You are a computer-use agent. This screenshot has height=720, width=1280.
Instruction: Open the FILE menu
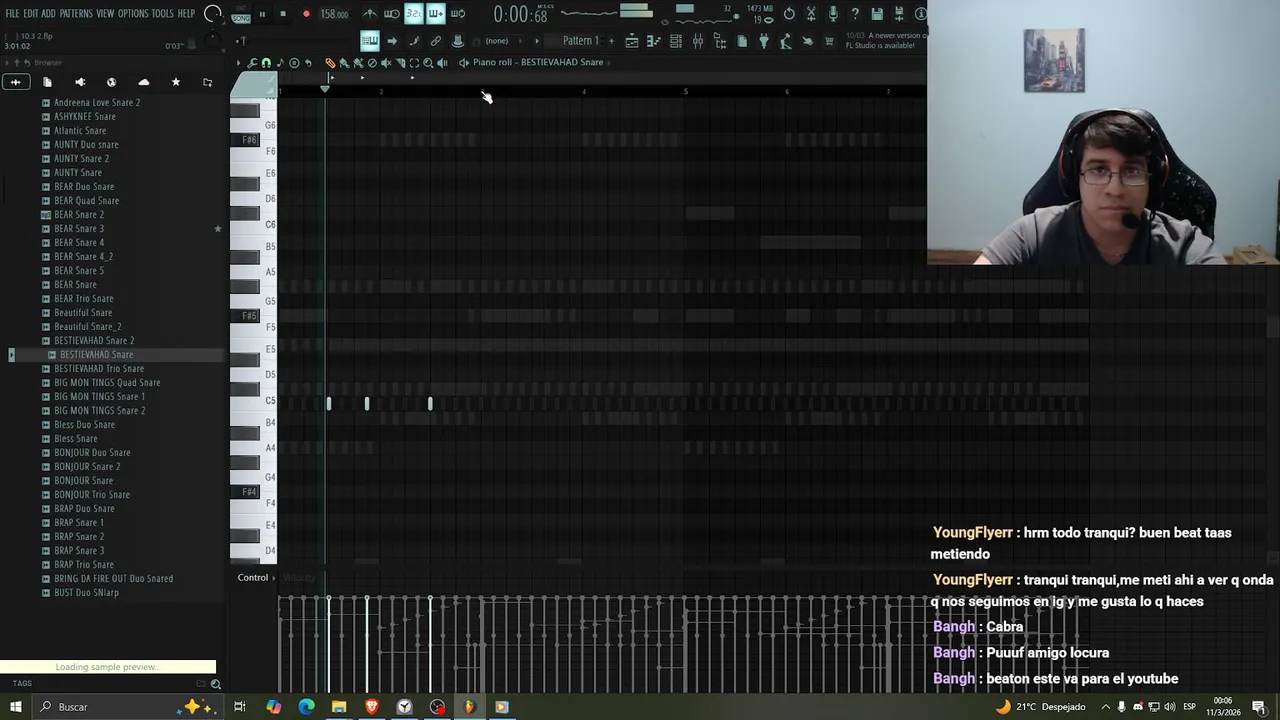point(12,14)
